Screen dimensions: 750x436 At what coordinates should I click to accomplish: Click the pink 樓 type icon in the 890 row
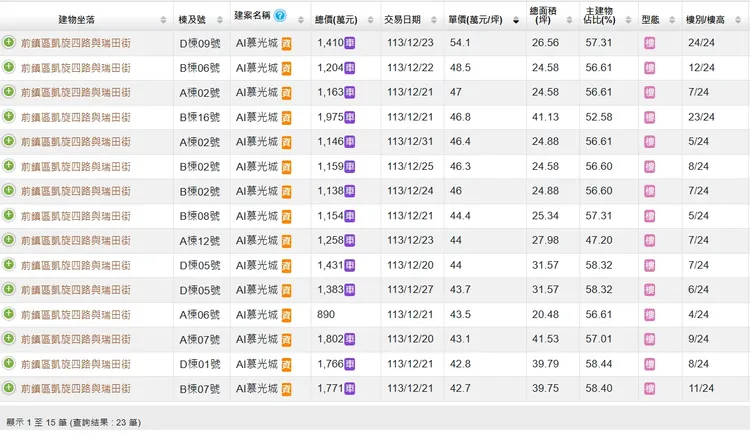click(x=650, y=315)
